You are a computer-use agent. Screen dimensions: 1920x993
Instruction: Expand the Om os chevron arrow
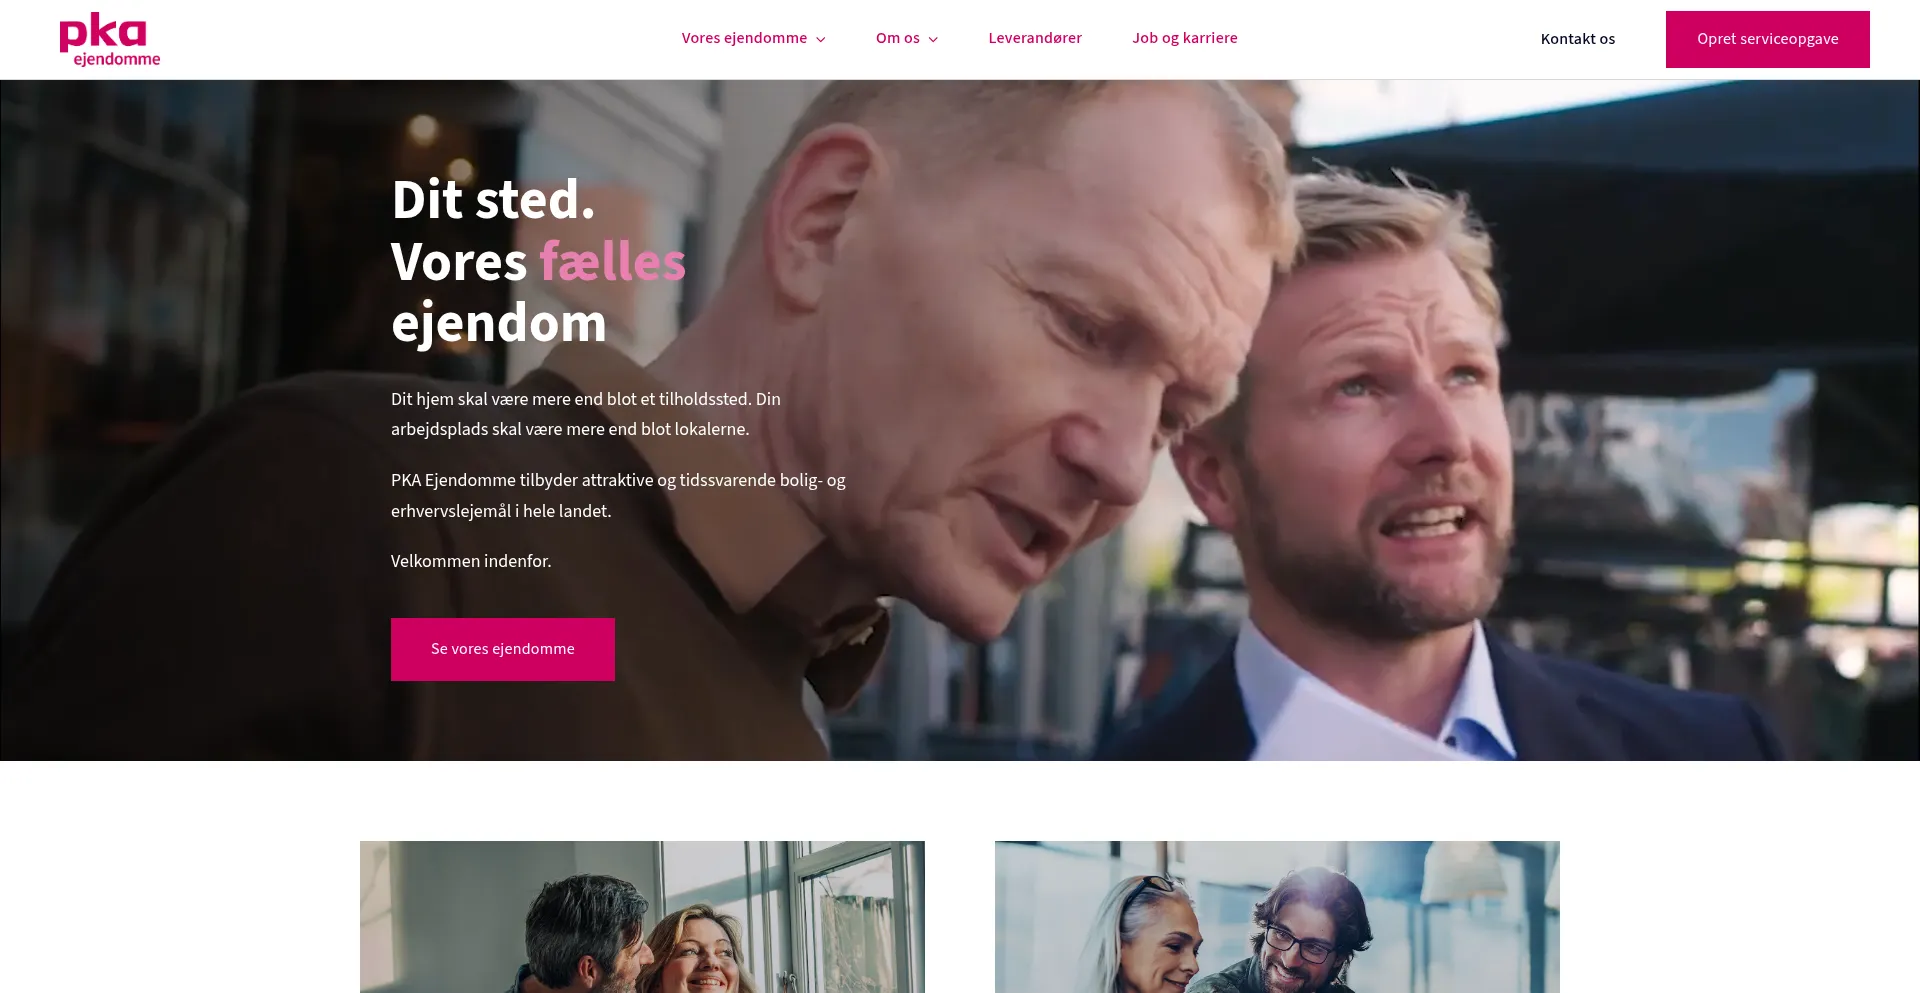[x=933, y=40]
